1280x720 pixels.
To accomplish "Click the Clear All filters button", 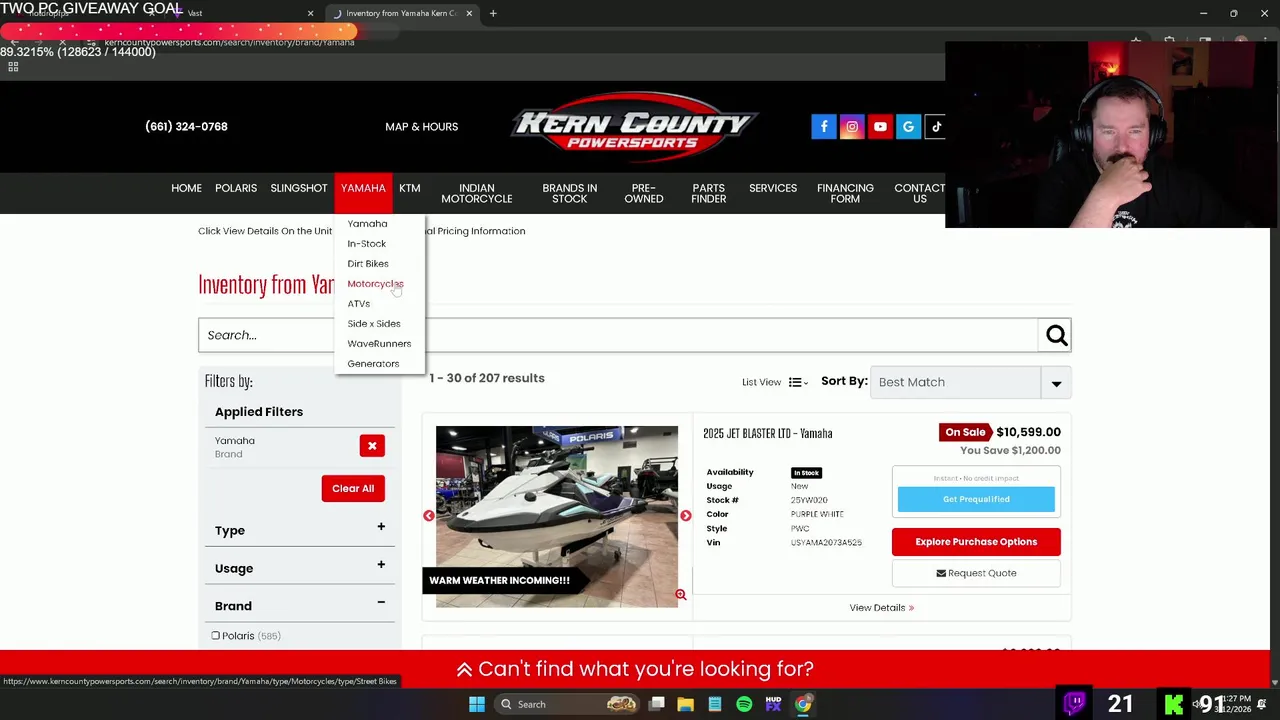I will (x=353, y=488).
